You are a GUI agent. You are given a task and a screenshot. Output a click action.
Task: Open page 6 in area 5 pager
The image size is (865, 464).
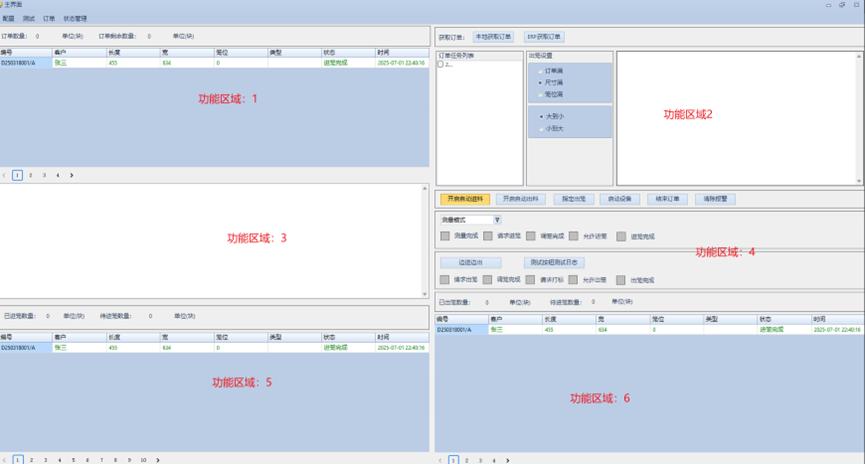click(87, 460)
